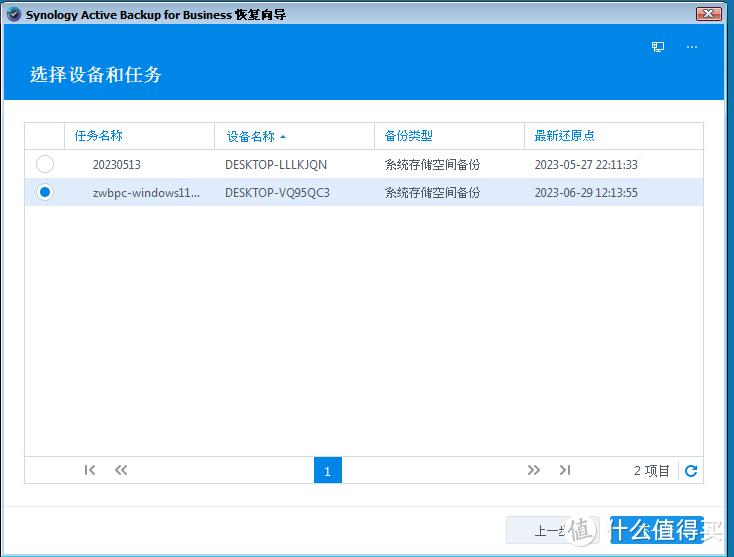Screen dimensions: 734x557
Task: Sort by 任务名称 column header
Action: click(x=139, y=136)
